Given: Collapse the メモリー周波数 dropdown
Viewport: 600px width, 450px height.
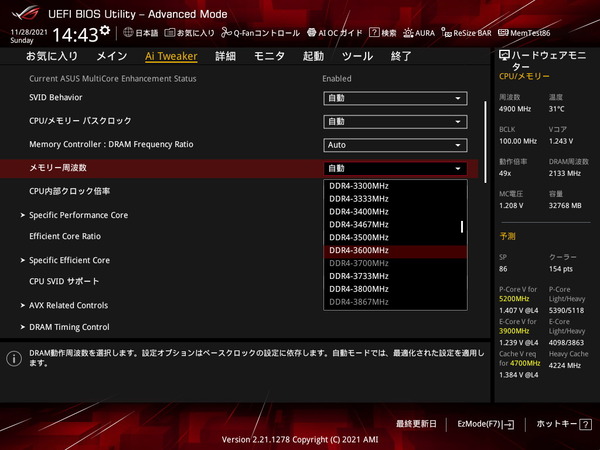Looking at the screenshot, I should pyautogui.click(x=395, y=168).
